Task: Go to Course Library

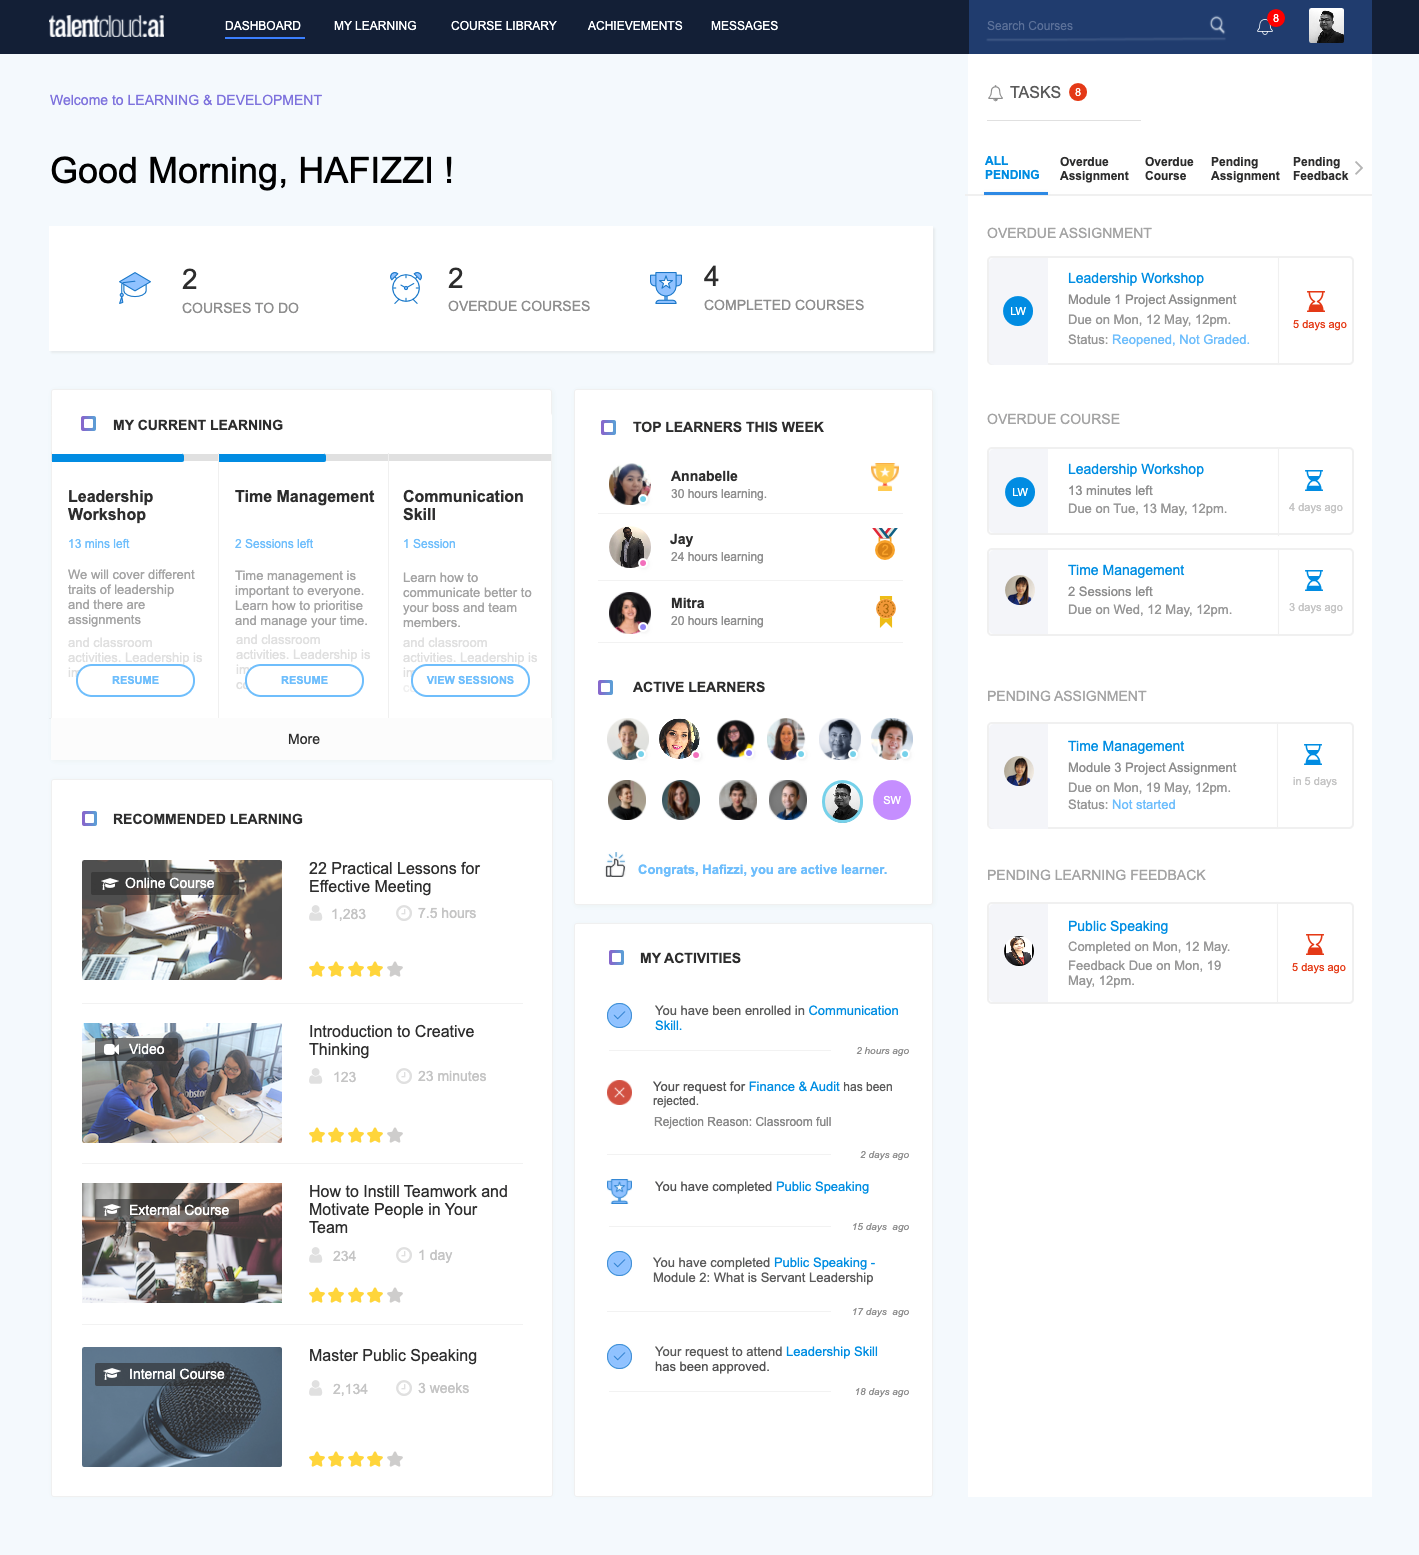Action: pyautogui.click(x=504, y=26)
